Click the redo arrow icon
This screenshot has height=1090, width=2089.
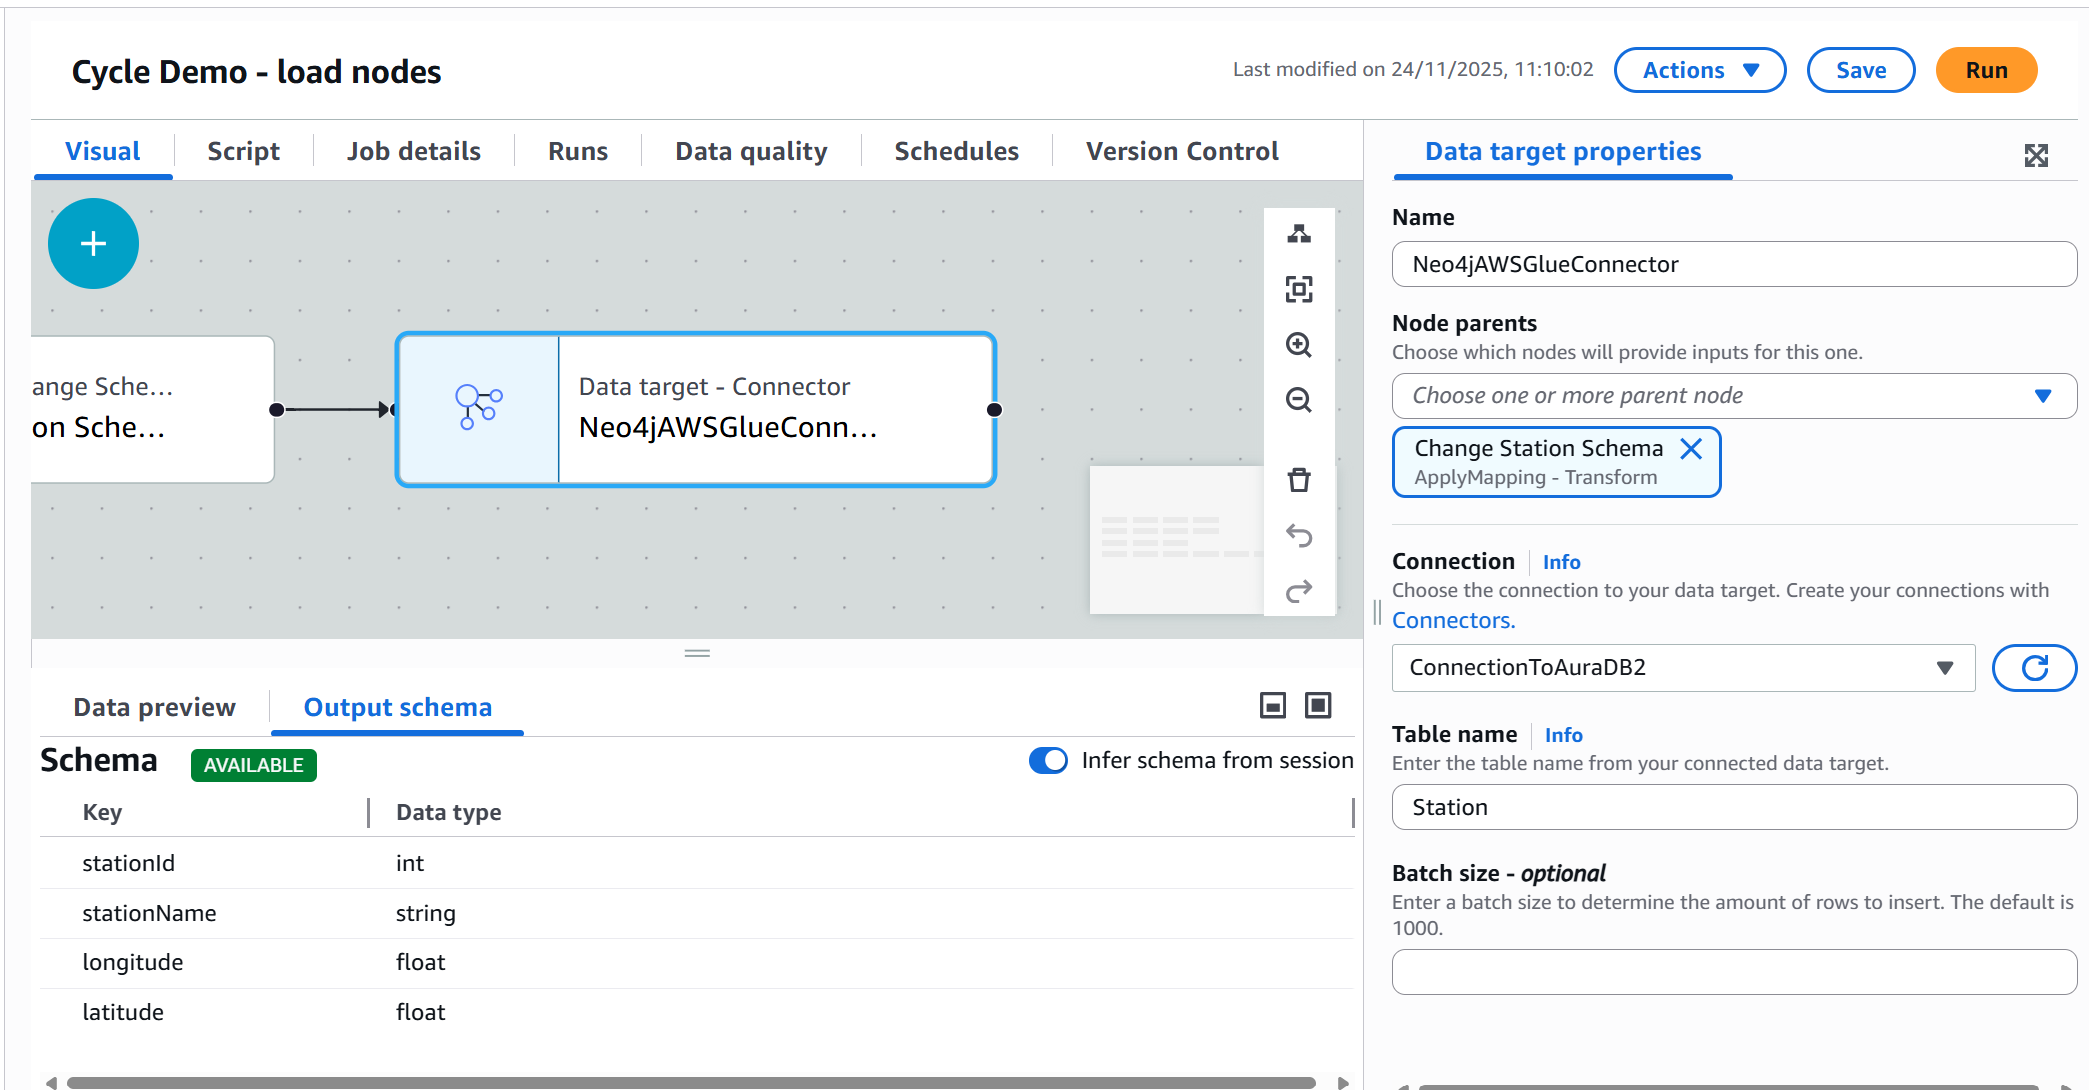point(1299,591)
